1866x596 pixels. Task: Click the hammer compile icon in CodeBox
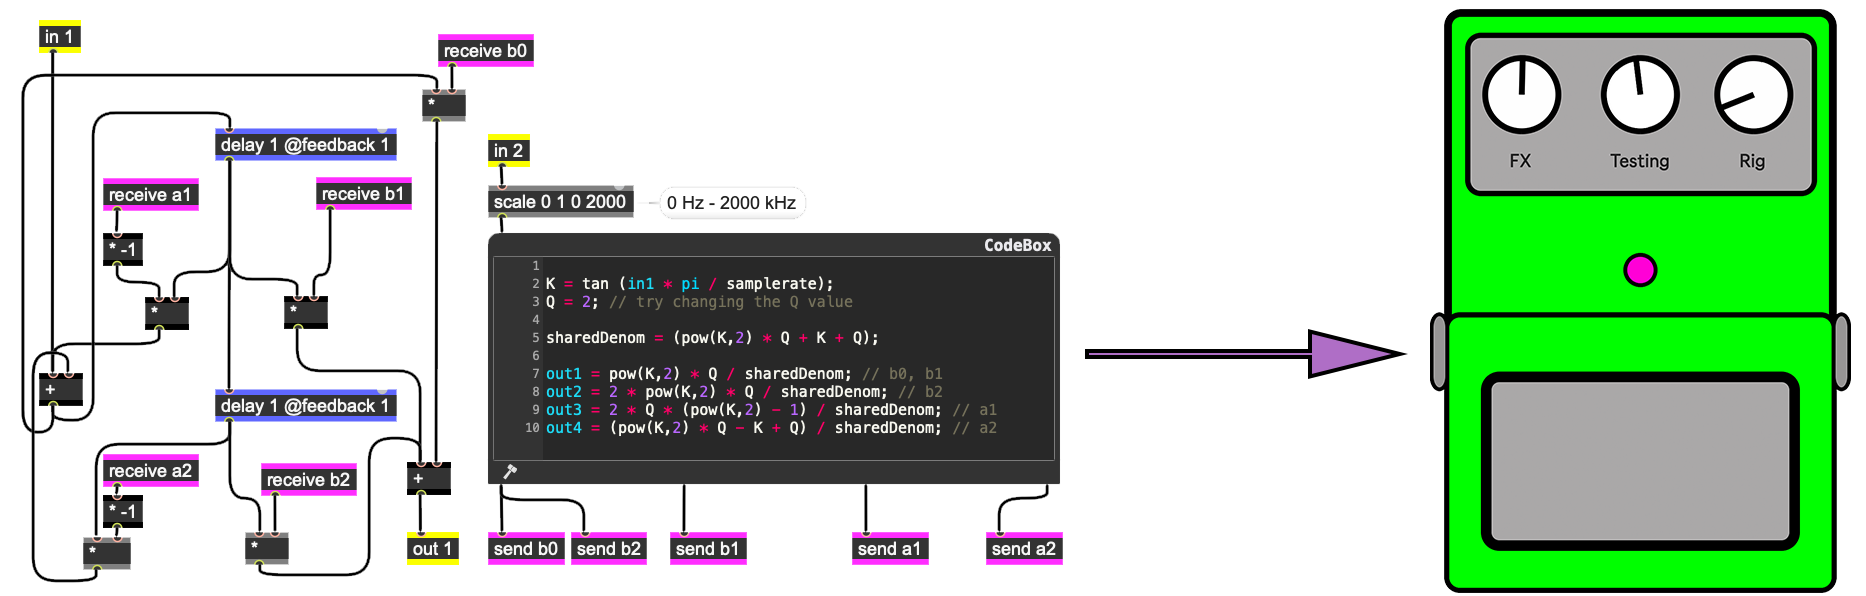point(509,471)
